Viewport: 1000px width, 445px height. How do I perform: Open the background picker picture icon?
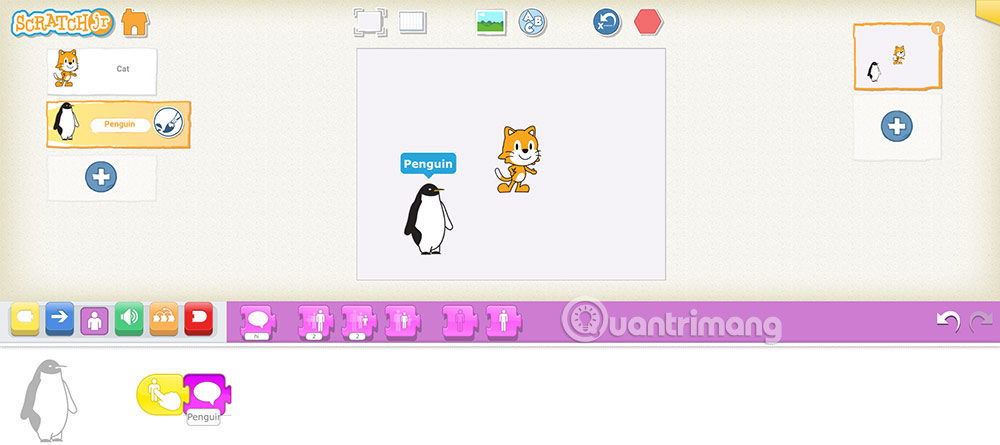pyautogui.click(x=490, y=22)
